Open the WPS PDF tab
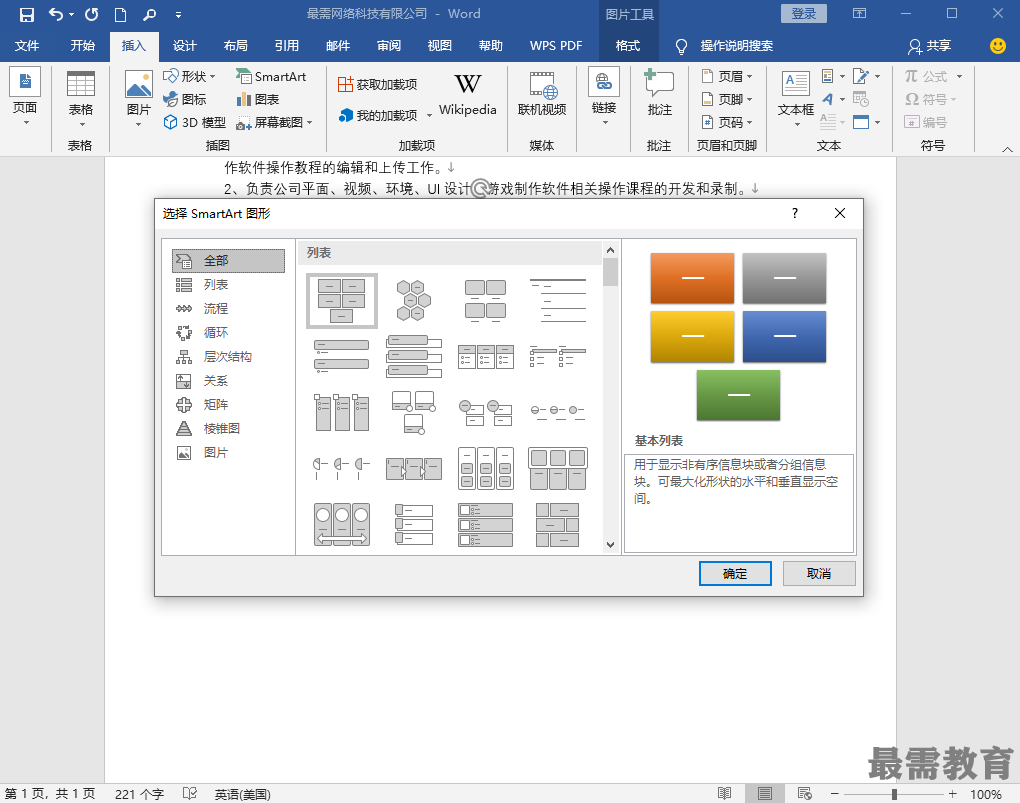 [556, 46]
